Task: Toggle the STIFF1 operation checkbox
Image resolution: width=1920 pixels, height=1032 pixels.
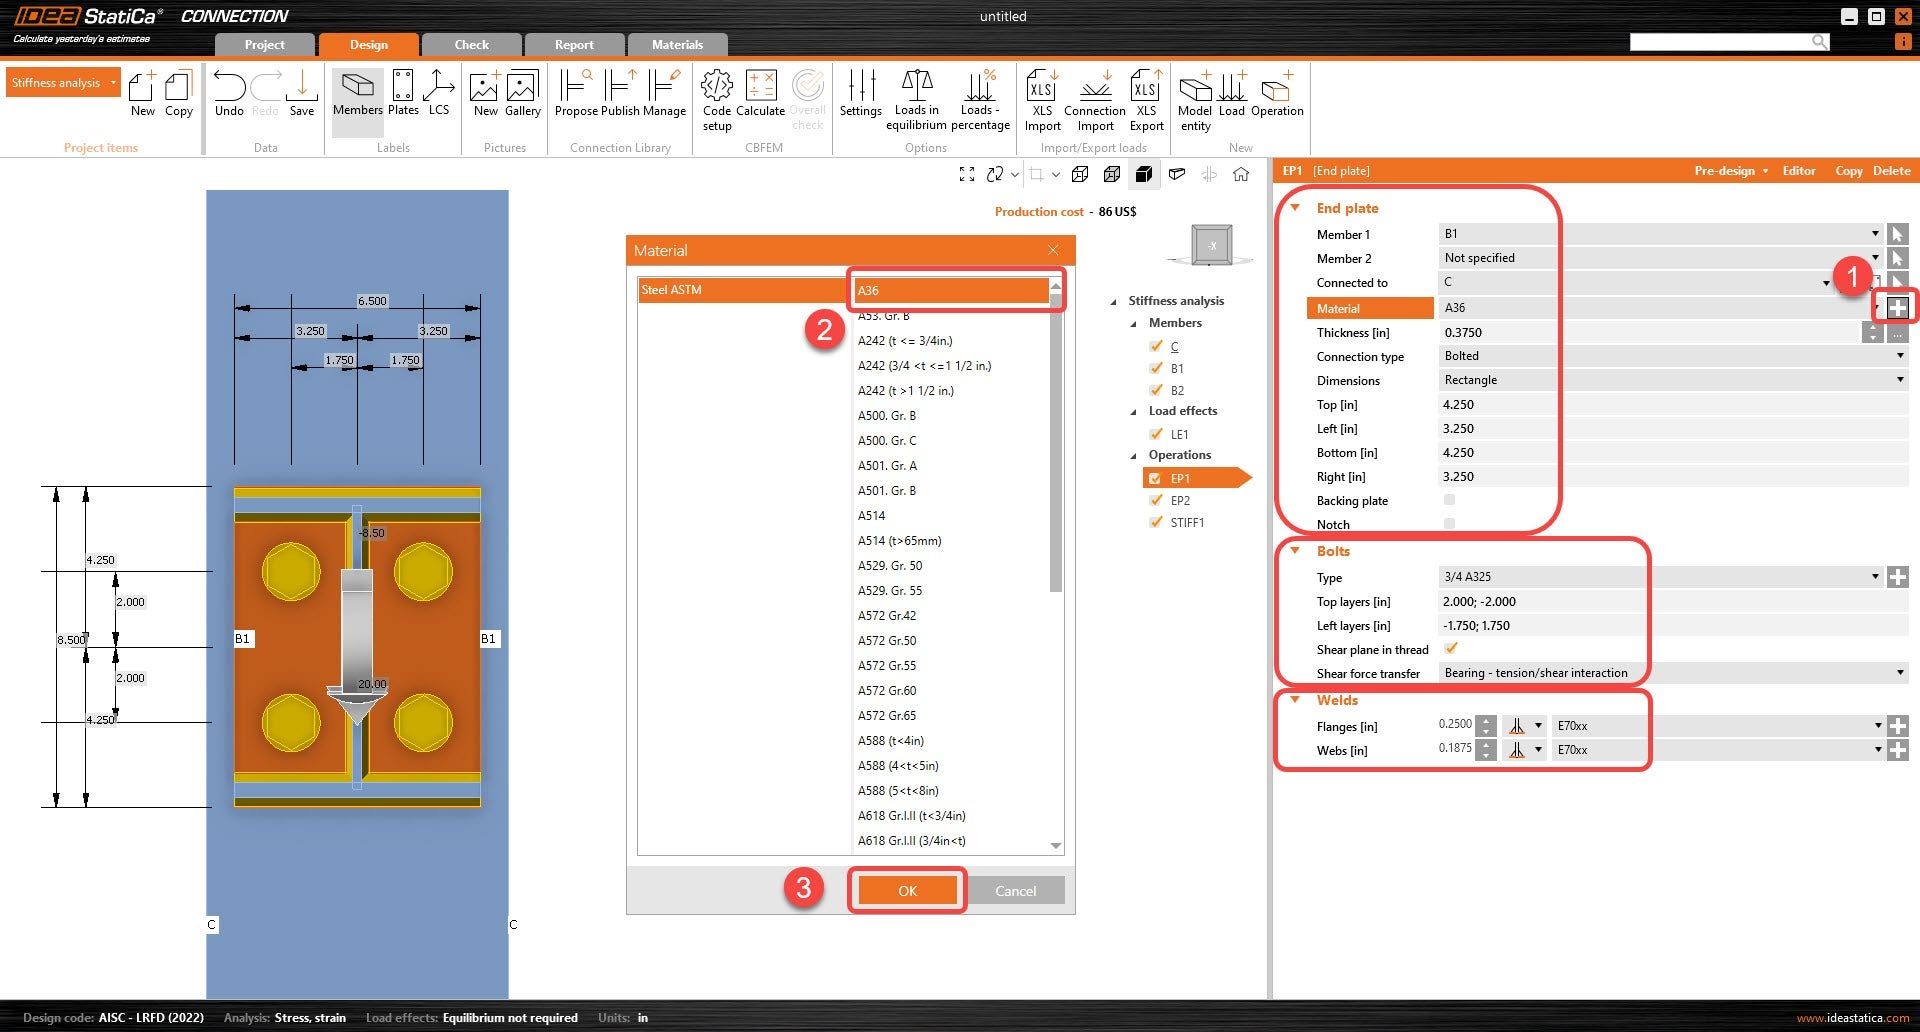Action: coord(1156,522)
